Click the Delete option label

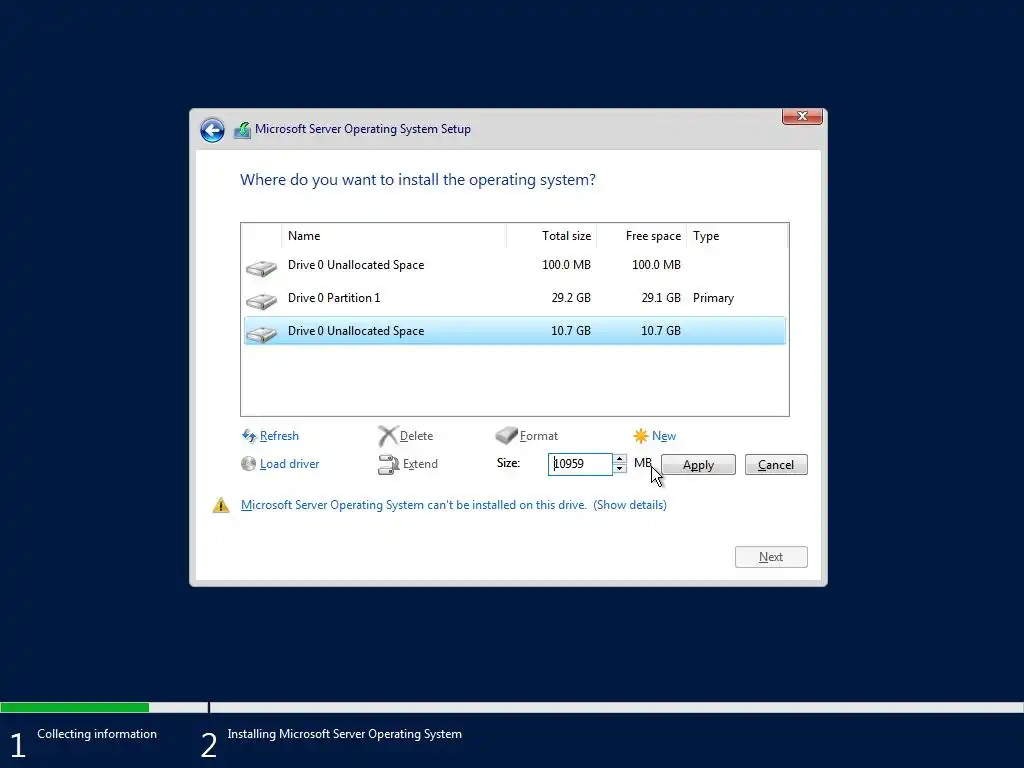[x=416, y=436]
